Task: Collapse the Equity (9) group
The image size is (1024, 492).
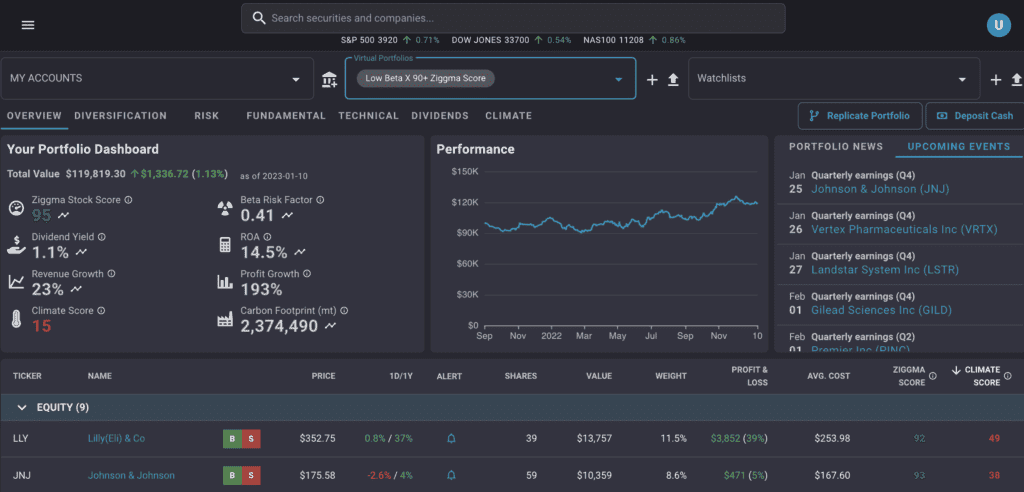Action: click(22, 407)
